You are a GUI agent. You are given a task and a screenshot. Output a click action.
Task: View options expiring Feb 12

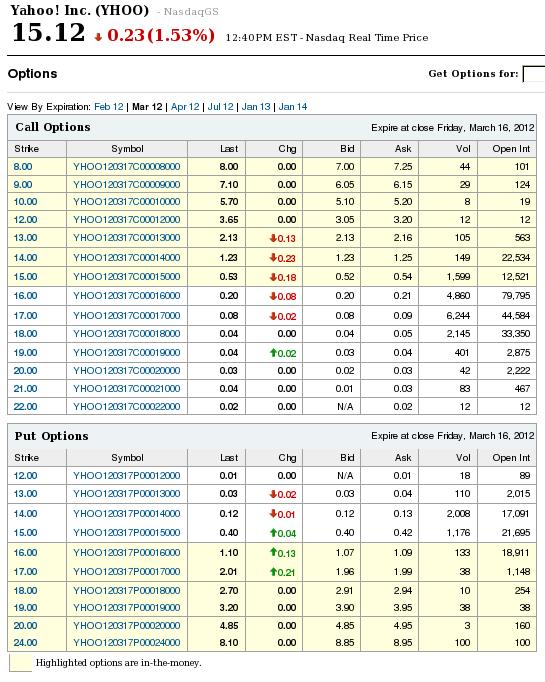(x=109, y=107)
